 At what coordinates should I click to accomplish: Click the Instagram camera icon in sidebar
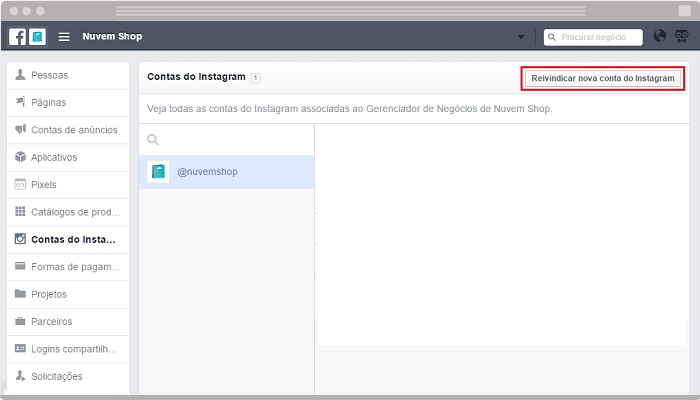(20, 239)
